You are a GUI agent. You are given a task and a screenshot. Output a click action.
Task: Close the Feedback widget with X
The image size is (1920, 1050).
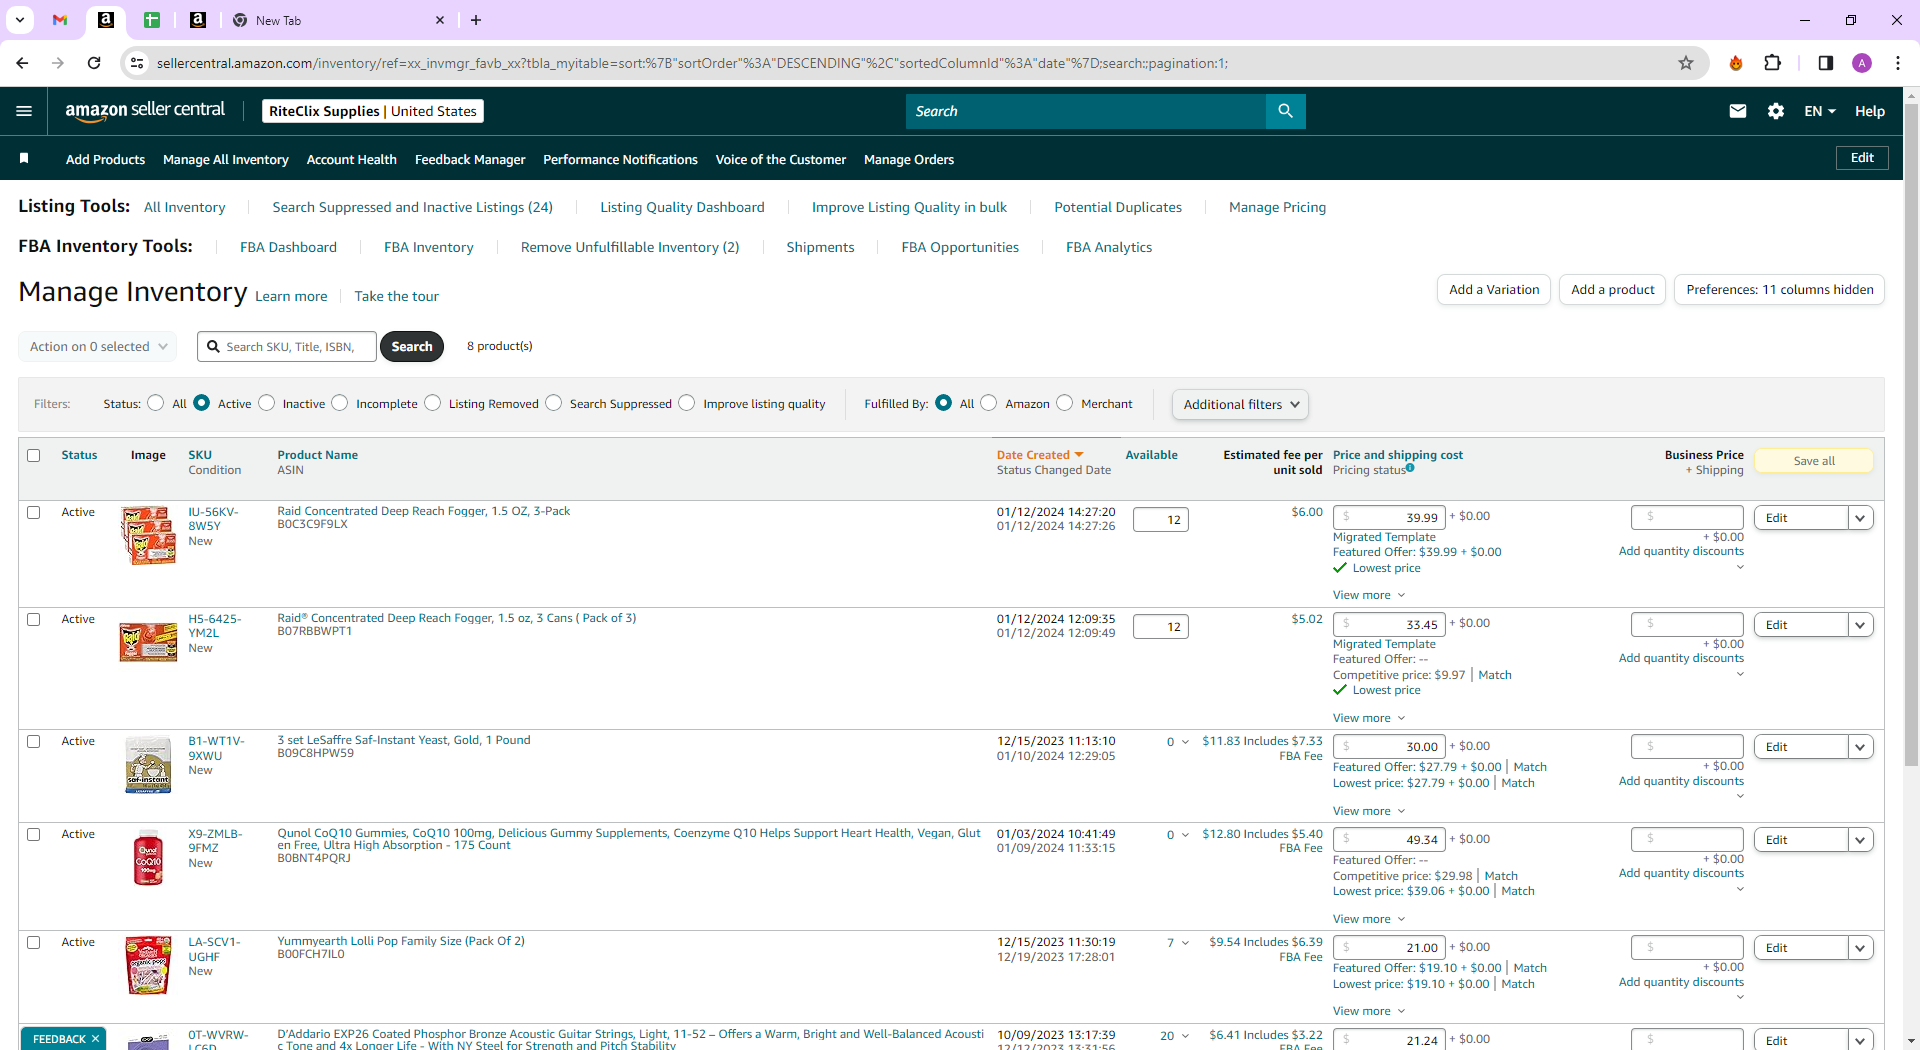click(x=95, y=1039)
